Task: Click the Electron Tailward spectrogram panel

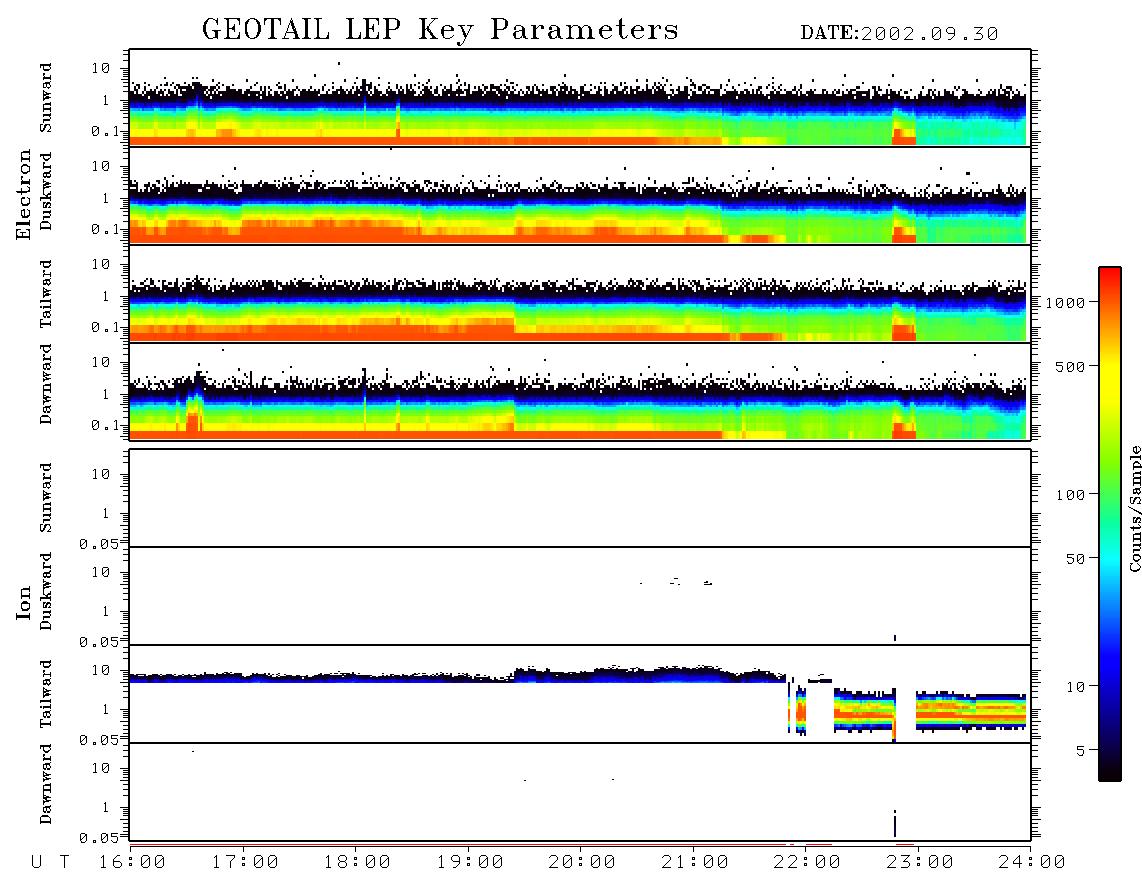Action: click(x=580, y=294)
